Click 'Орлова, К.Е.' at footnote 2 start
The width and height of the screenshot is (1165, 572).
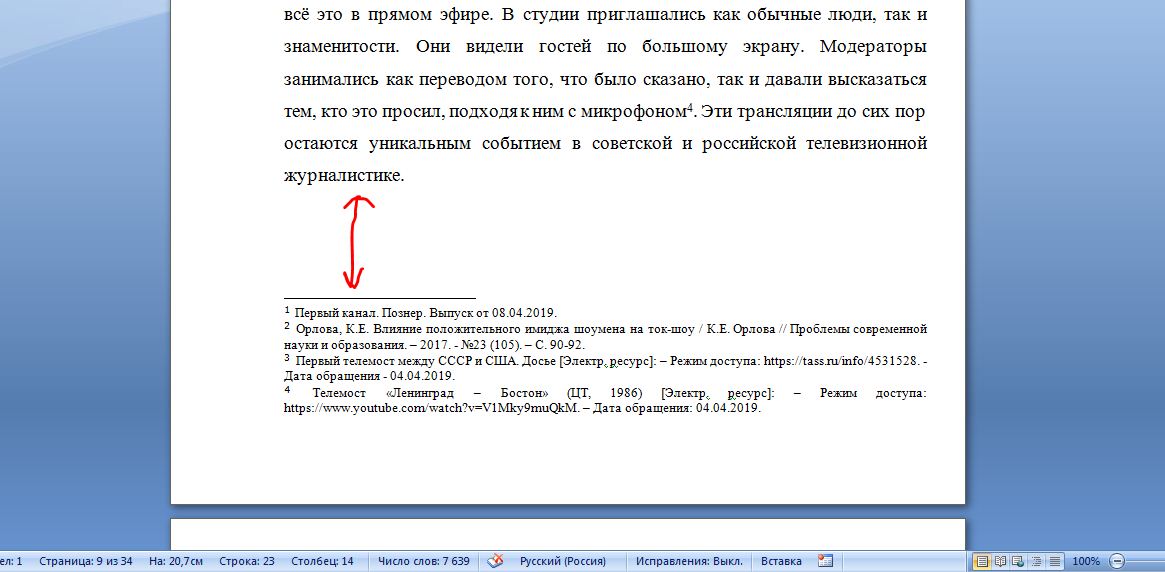pyautogui.click(x=332, y=328)
